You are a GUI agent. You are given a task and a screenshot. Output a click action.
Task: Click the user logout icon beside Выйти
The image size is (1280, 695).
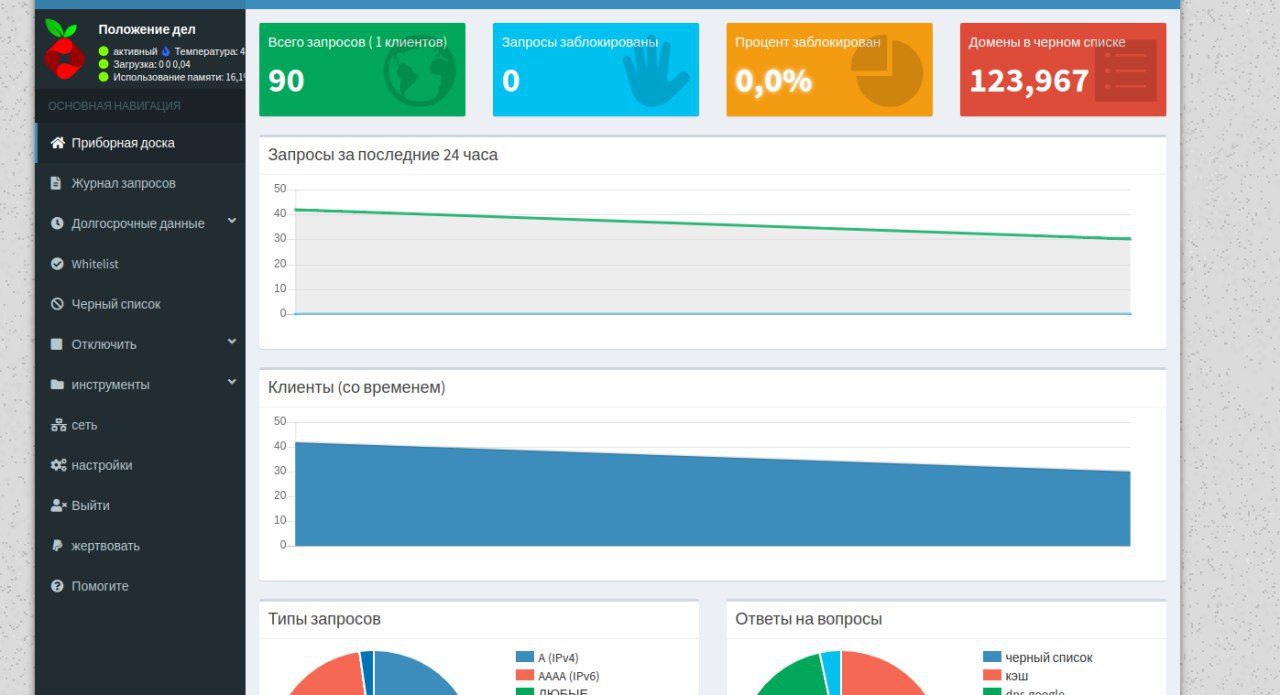point(58,505)
